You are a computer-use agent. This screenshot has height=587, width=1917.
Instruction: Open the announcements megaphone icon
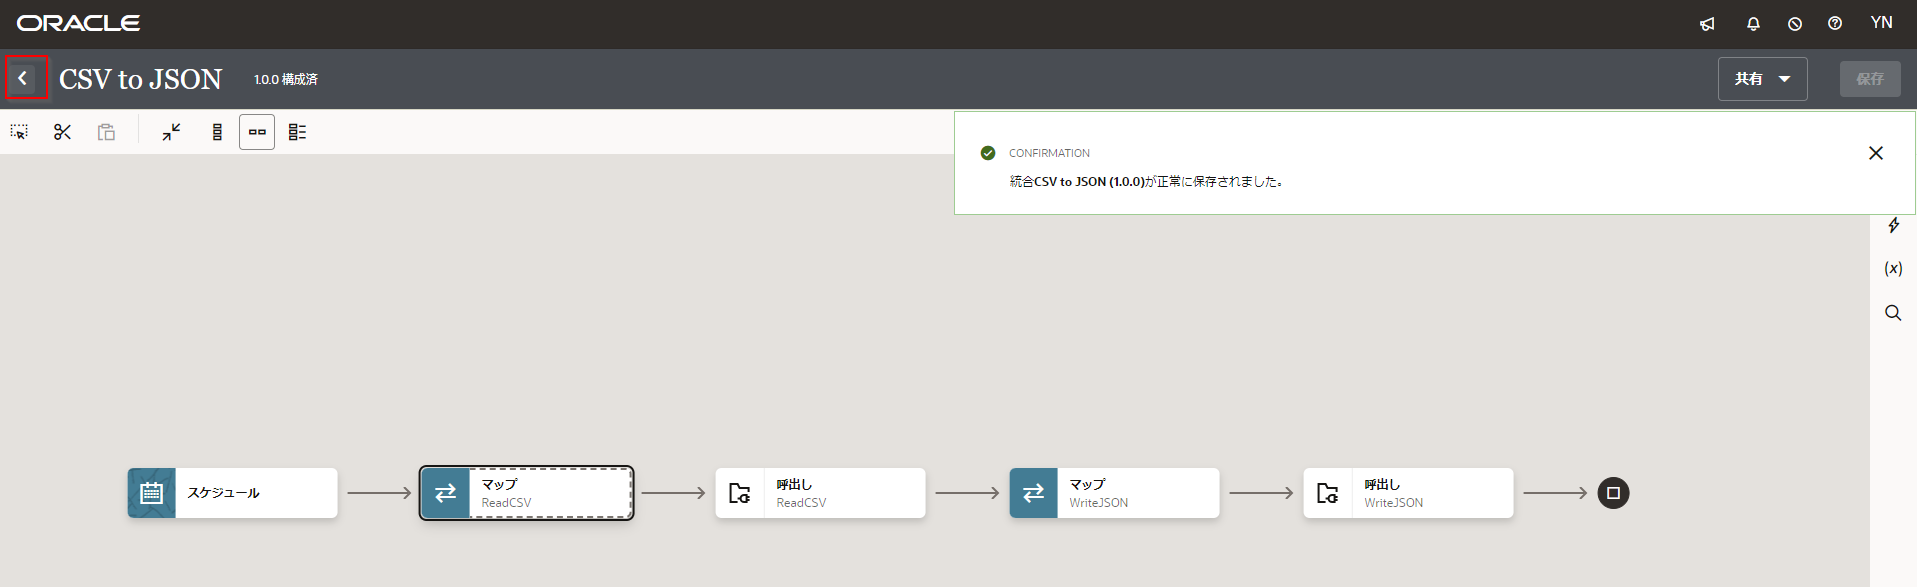[x=1707, y=24]
